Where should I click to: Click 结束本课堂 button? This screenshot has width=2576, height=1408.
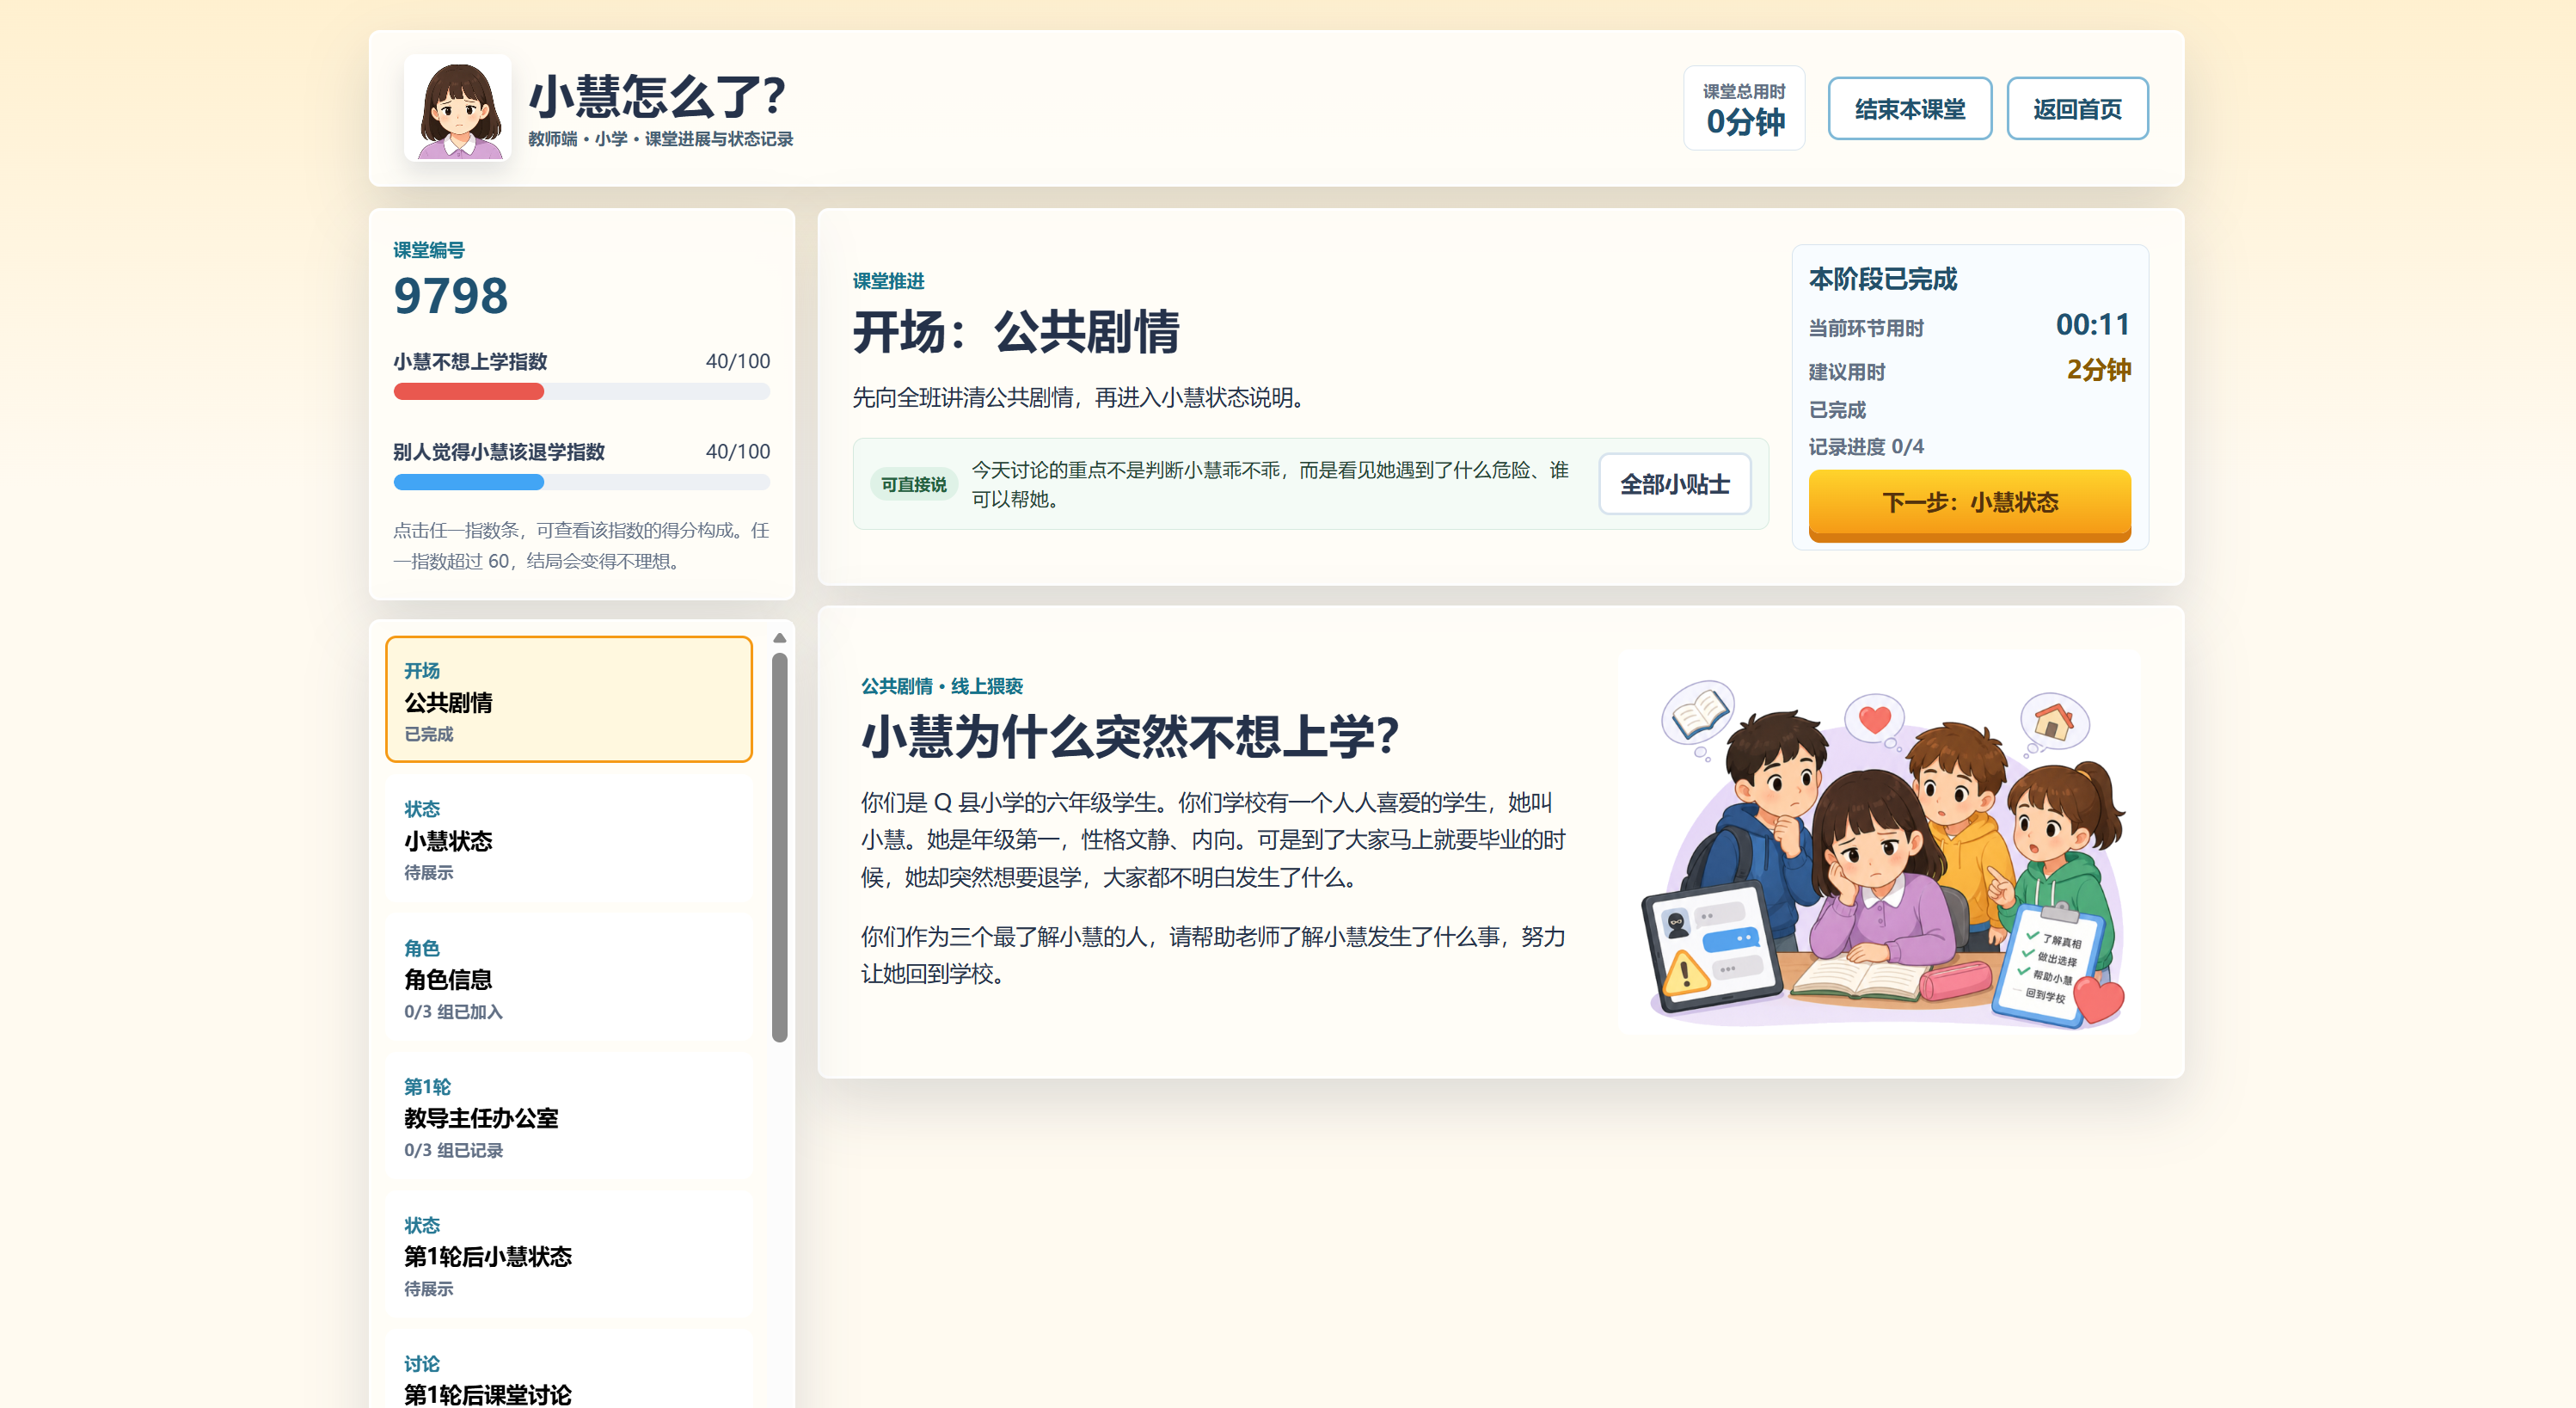[x=1909, y=108]
